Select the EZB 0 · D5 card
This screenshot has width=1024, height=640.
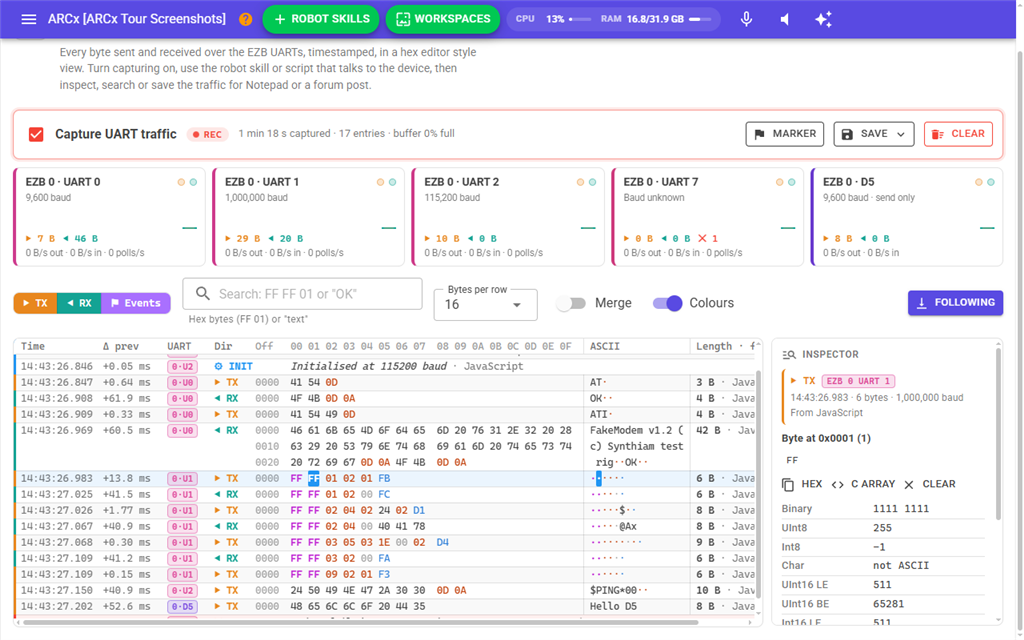tap(906, 217)
